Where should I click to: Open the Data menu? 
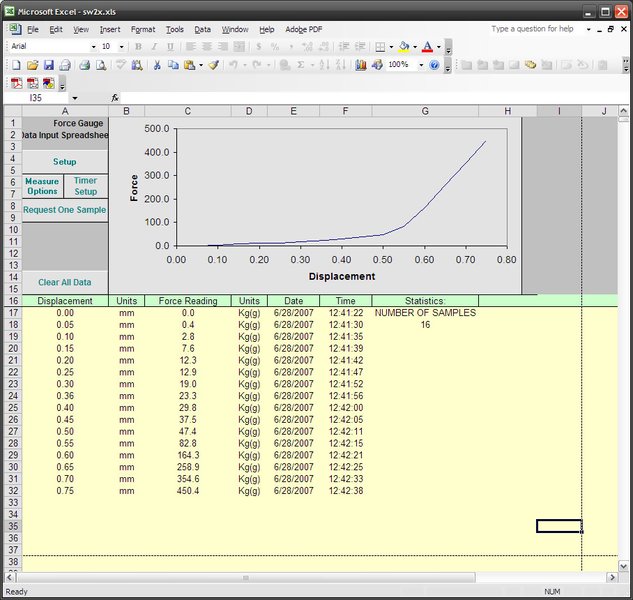point(202,30)
